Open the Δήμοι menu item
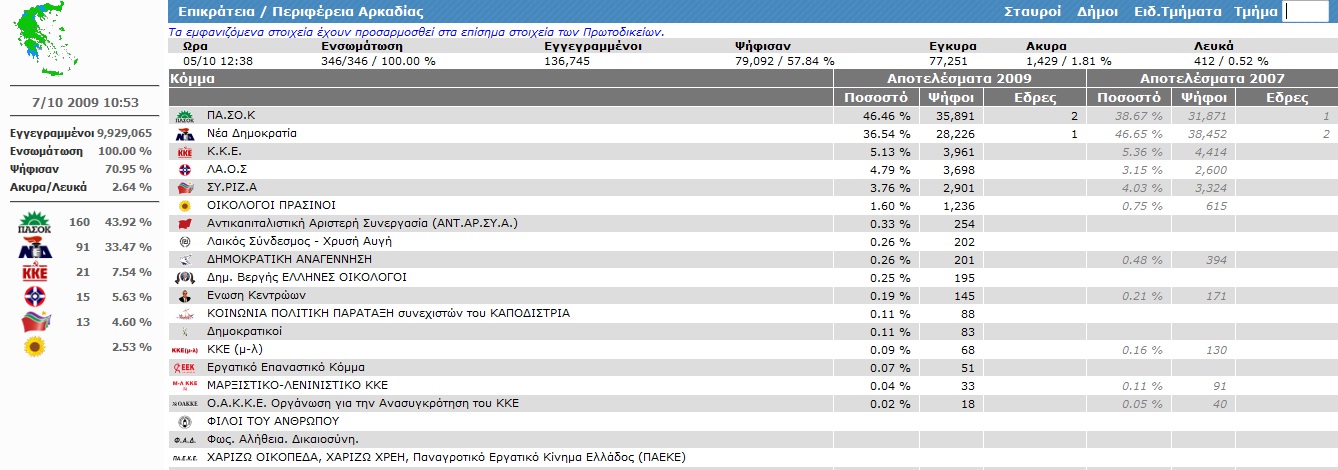The image size is (1338, 470). [x=1097, y=12]
